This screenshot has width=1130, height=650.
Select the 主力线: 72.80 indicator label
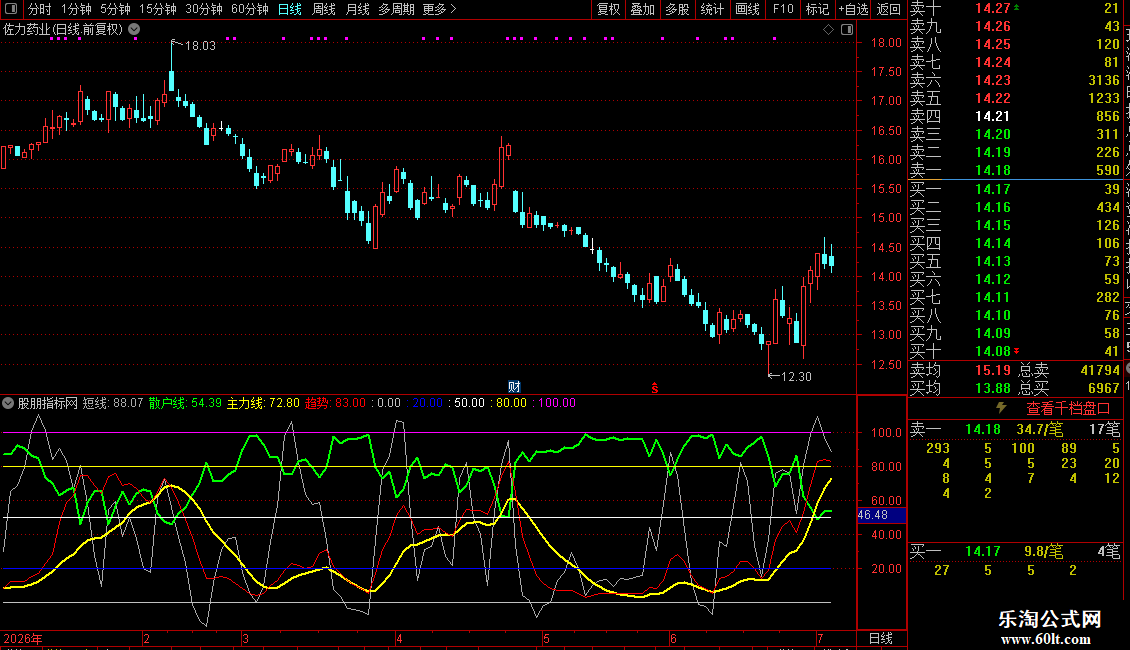pos(263,403)
